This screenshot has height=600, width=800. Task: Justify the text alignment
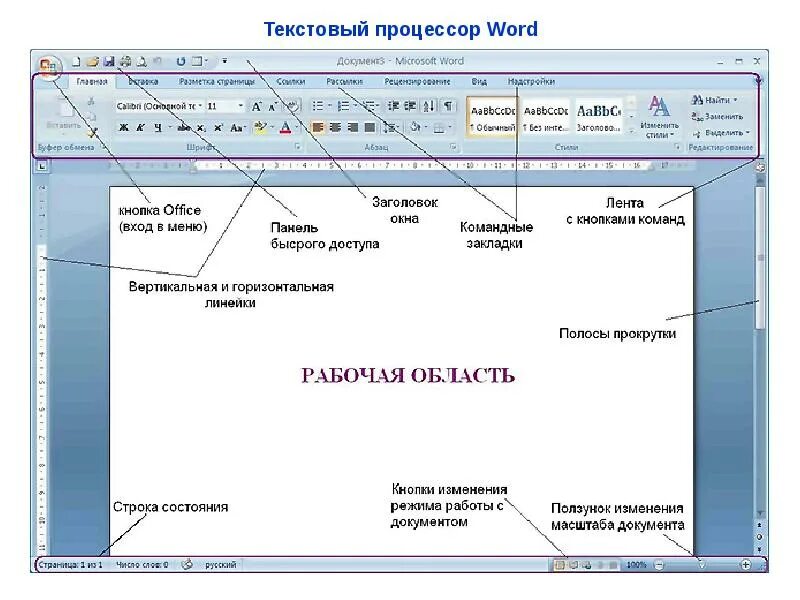370,128
